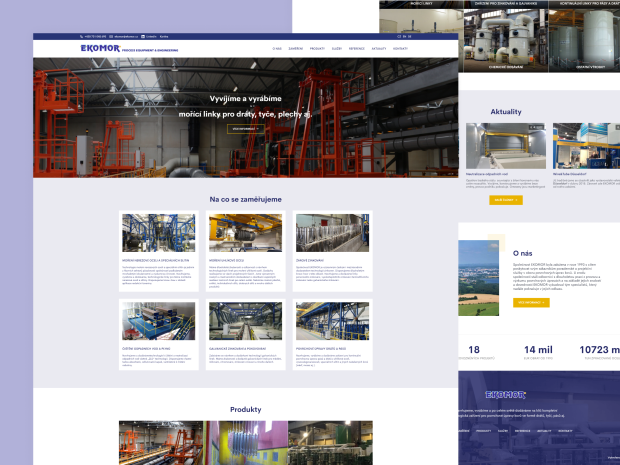Open the Žárové zinkování card image
The height and width of the screenshot is (465, 620).
318,233
